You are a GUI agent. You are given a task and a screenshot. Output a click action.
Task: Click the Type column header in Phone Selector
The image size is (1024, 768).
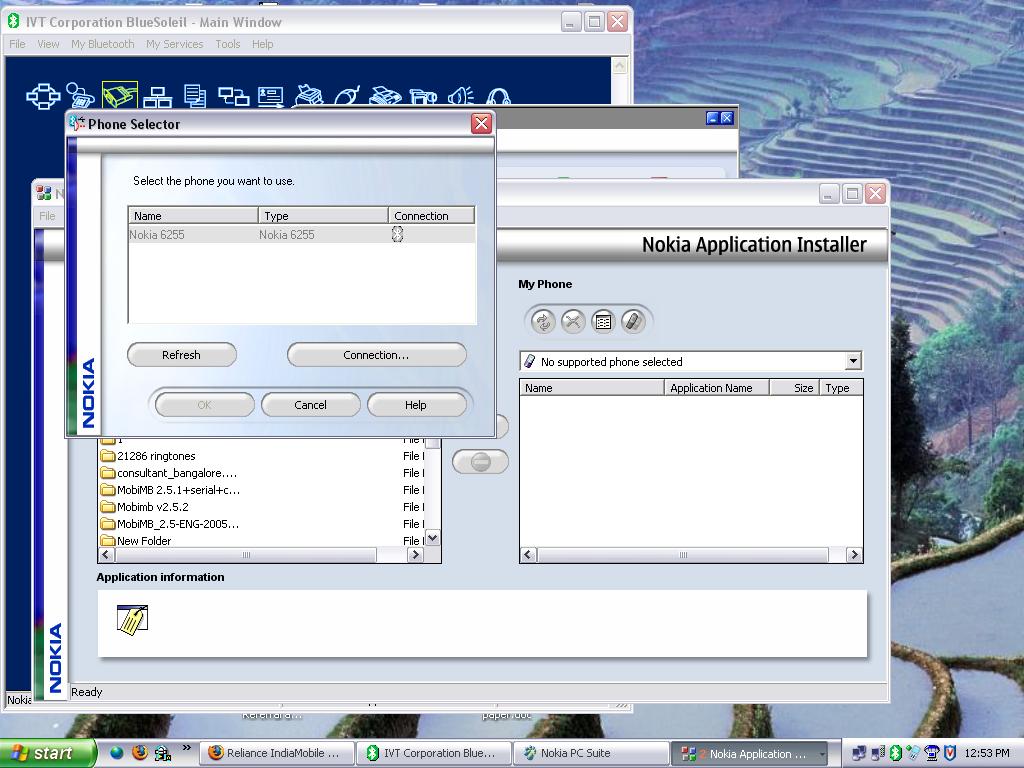(x=323, y=216)
